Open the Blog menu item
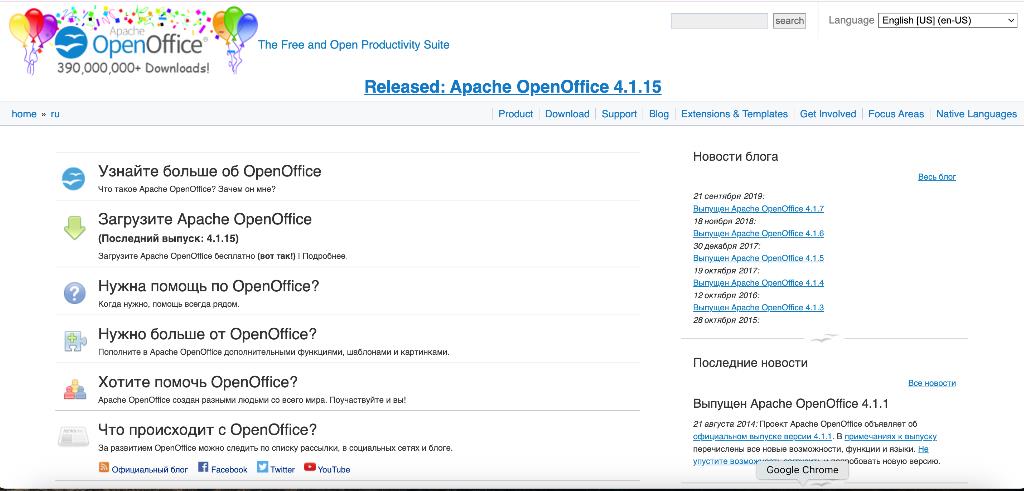This screenshot has width=1024, height=491. [659, 114]
